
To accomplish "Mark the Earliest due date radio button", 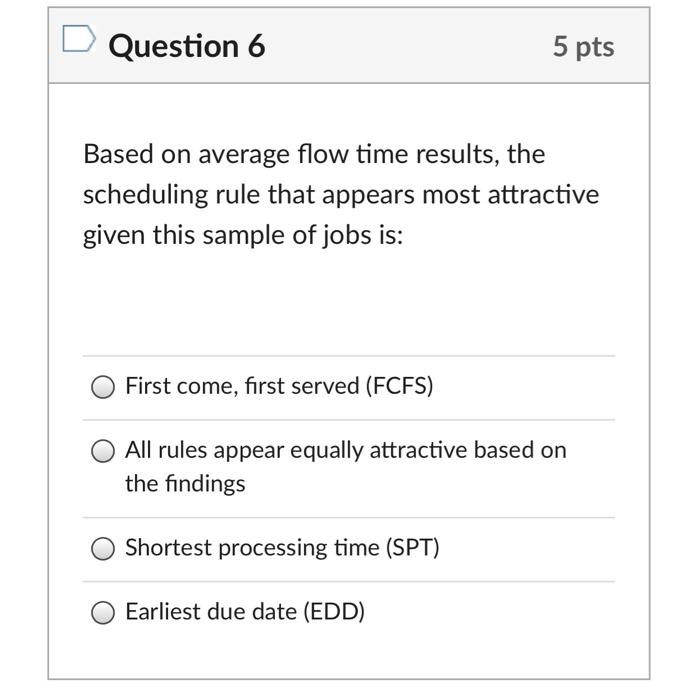I will point(103,613).
